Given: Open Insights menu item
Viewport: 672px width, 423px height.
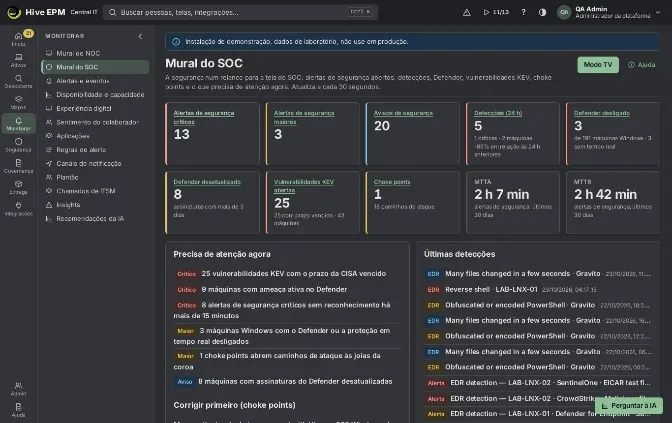Looking at the screenshot, I should tap(95, 205).
